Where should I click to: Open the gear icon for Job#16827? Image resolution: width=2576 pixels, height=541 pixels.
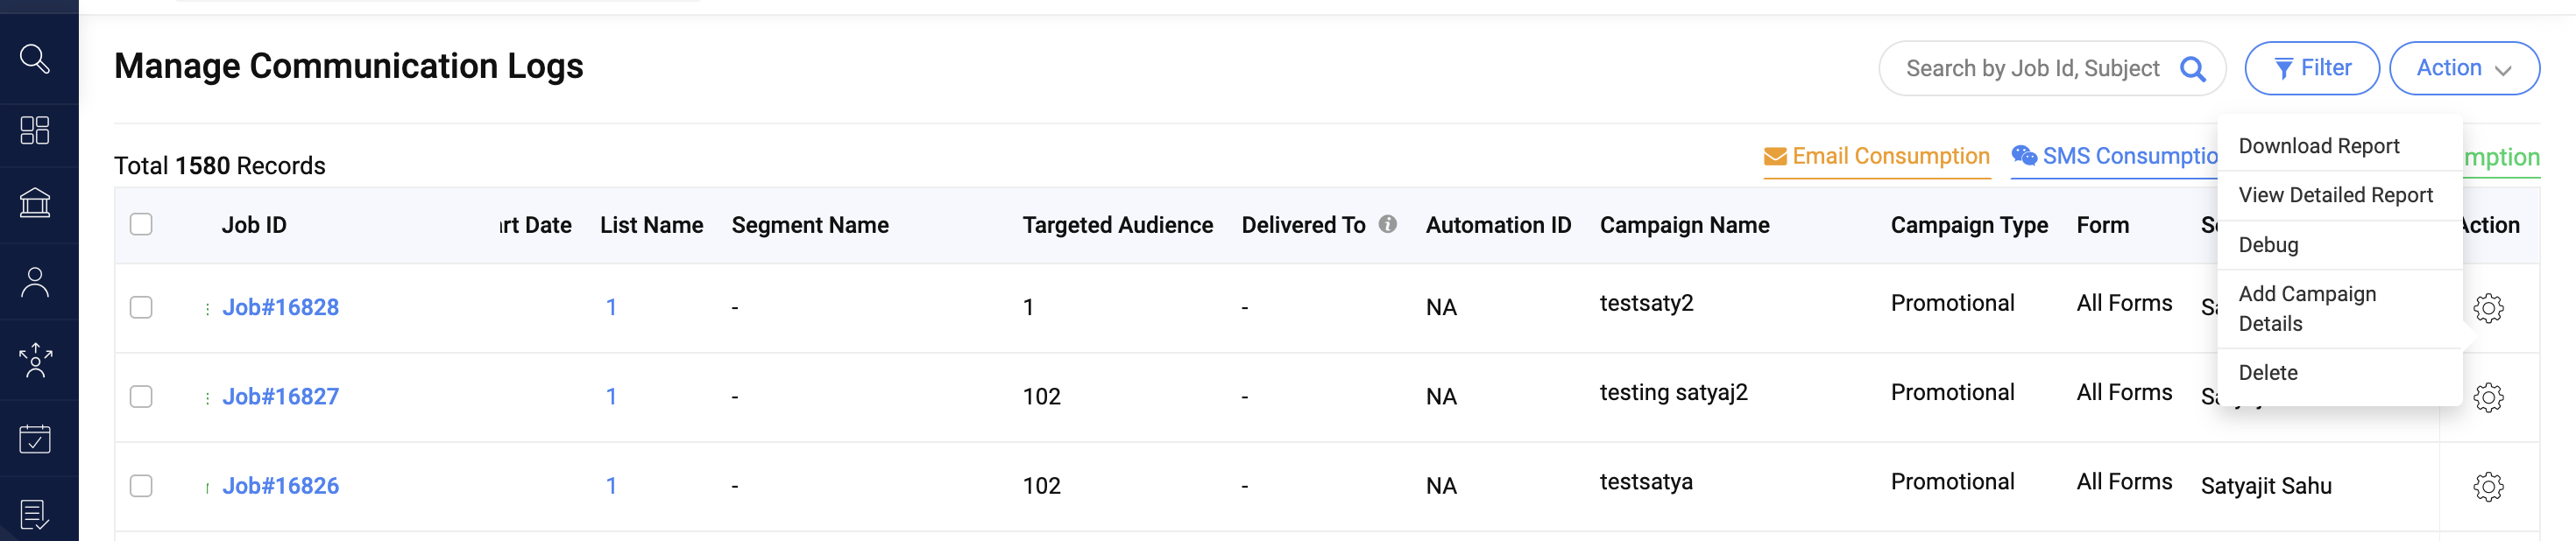point(2488,397)
